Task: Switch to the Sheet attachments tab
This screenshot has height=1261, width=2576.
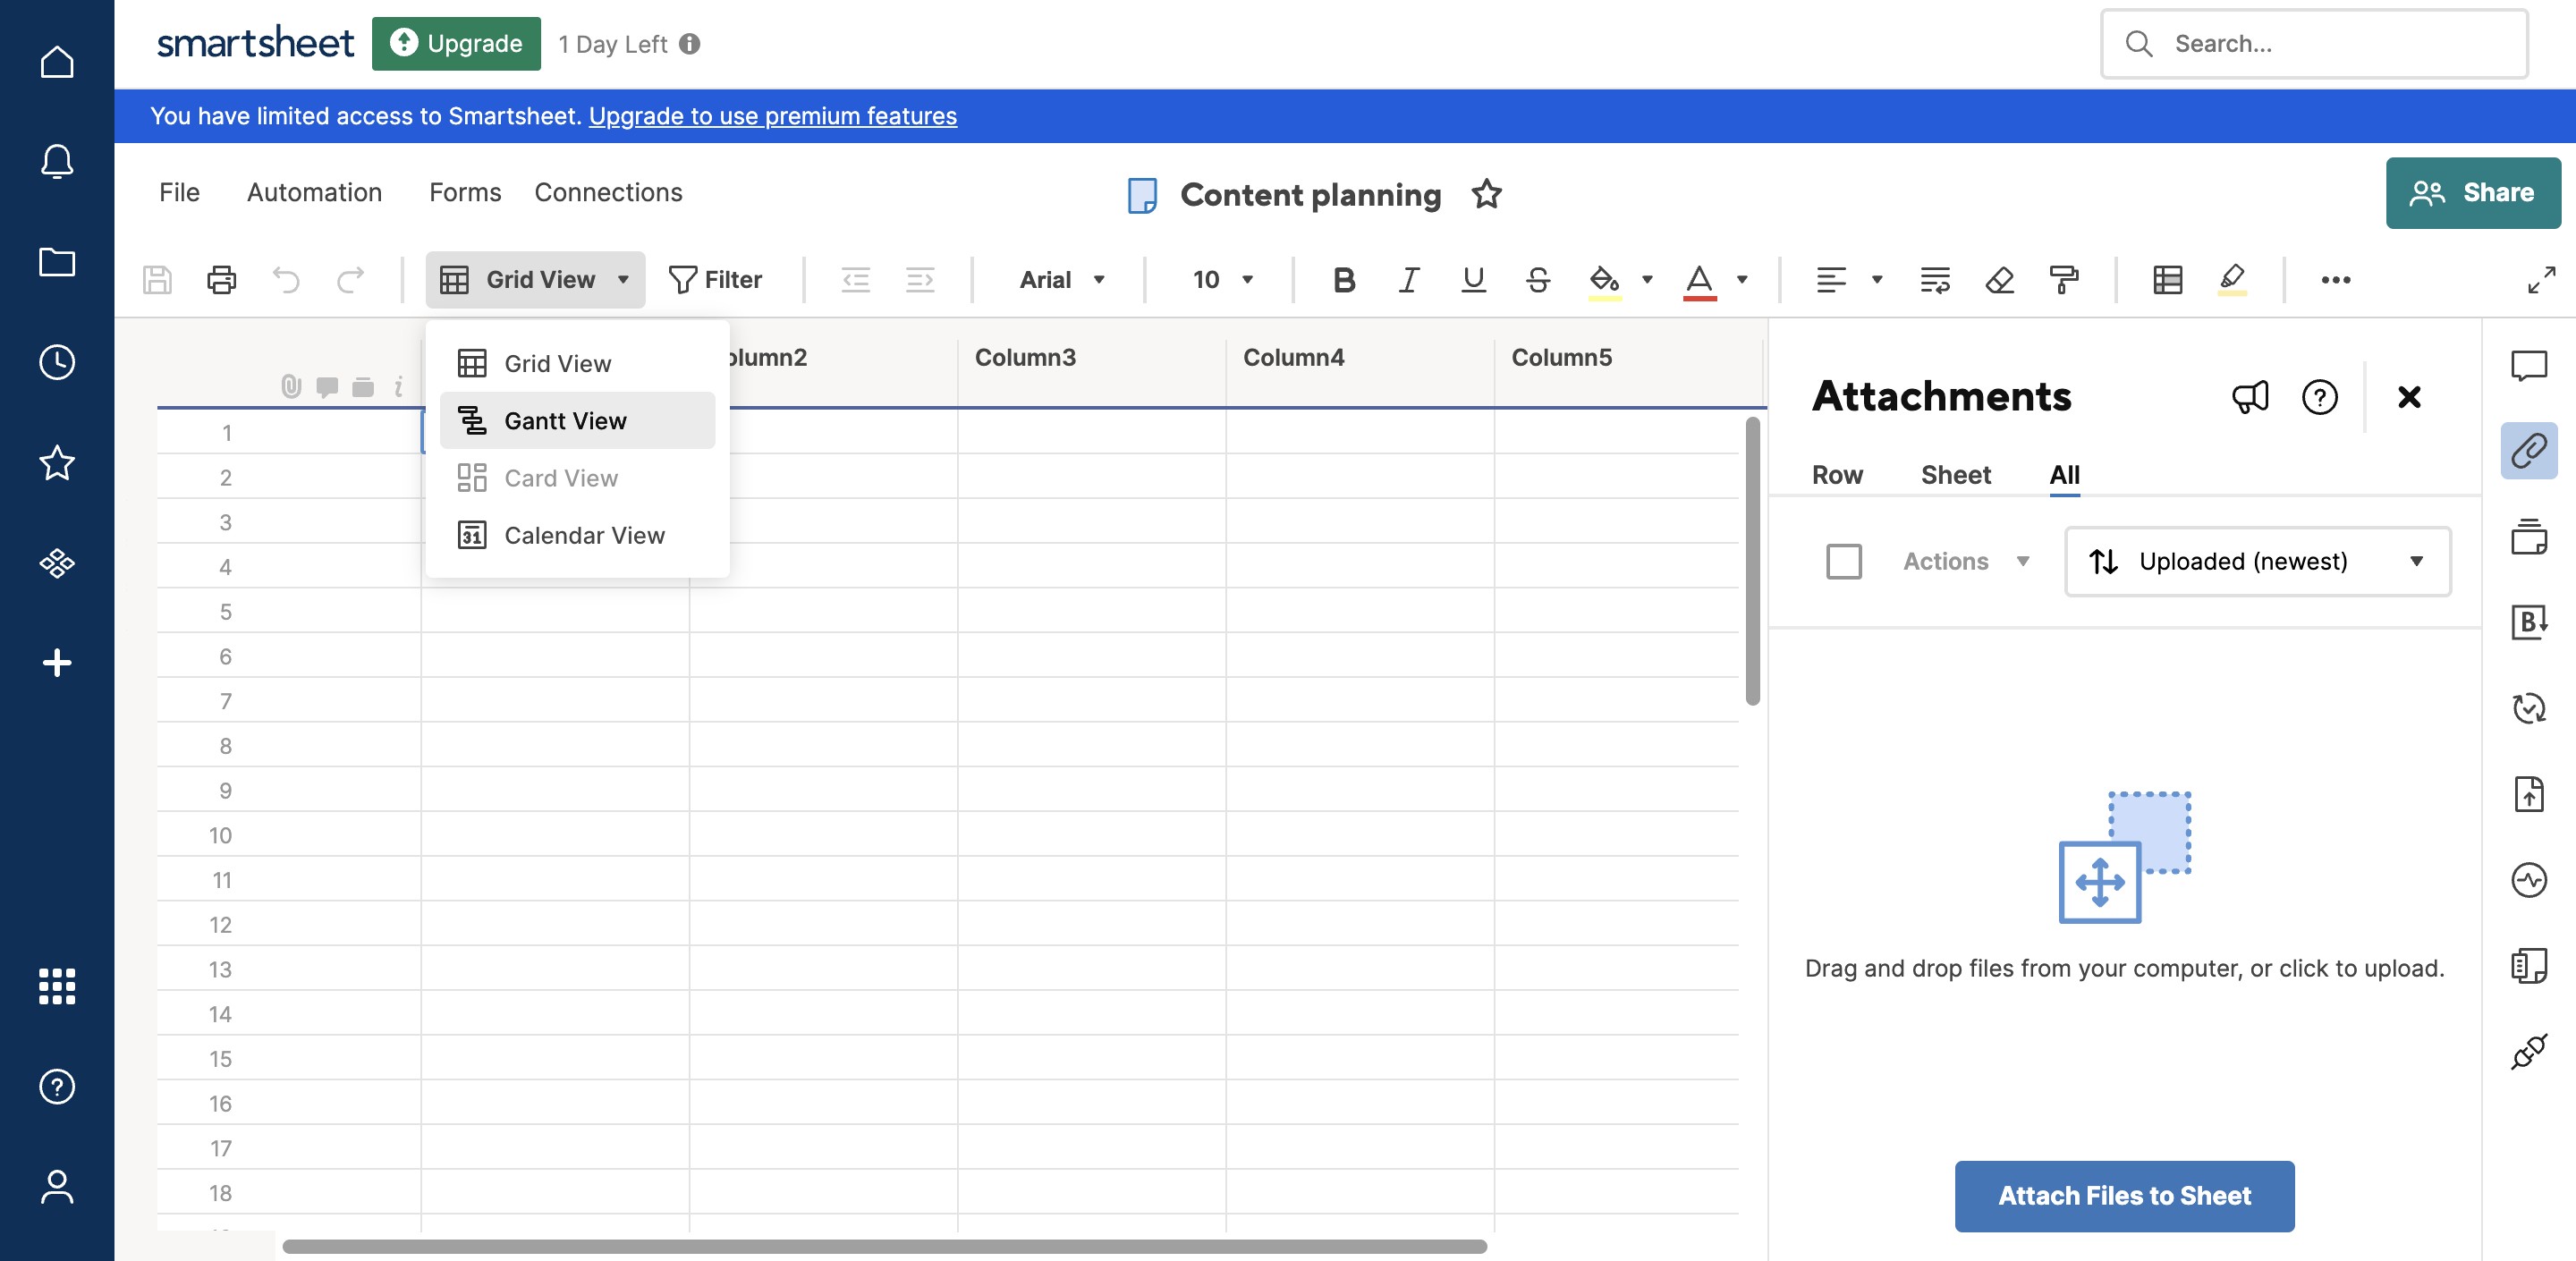Action: [1955, 475]
